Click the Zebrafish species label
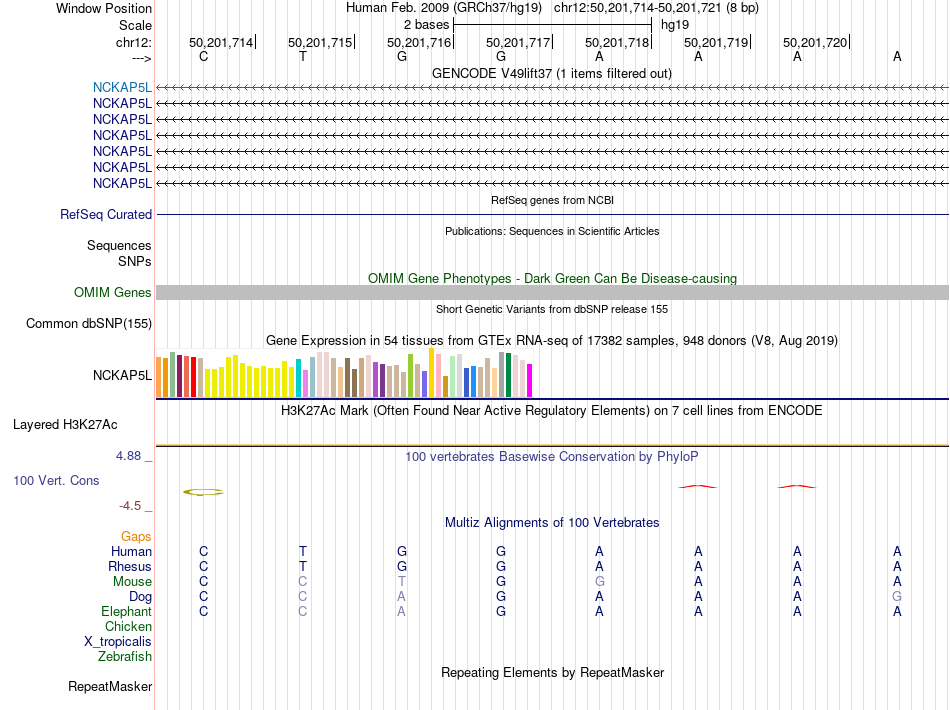Screen dimensions: 950x710 click(x=125, y=657)
